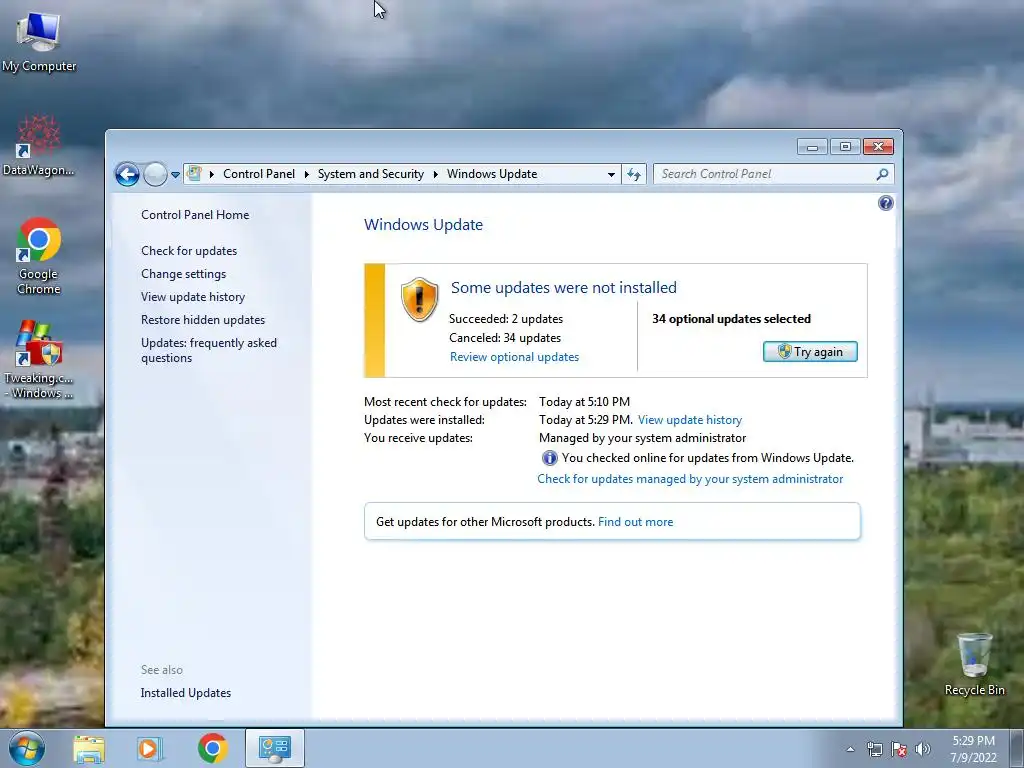The height and width of the screenshot is (768, 1024).
Task: Open View update history beside install time
Action: (690, 420)
